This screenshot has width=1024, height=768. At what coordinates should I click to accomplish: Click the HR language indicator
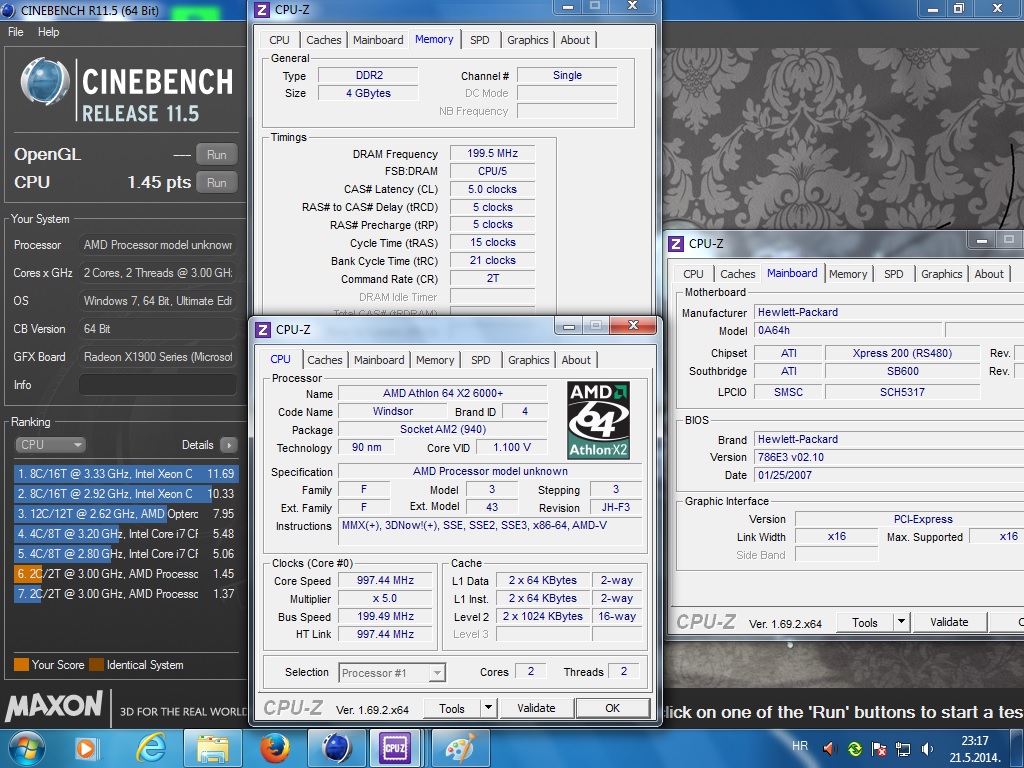pos(800,745)
